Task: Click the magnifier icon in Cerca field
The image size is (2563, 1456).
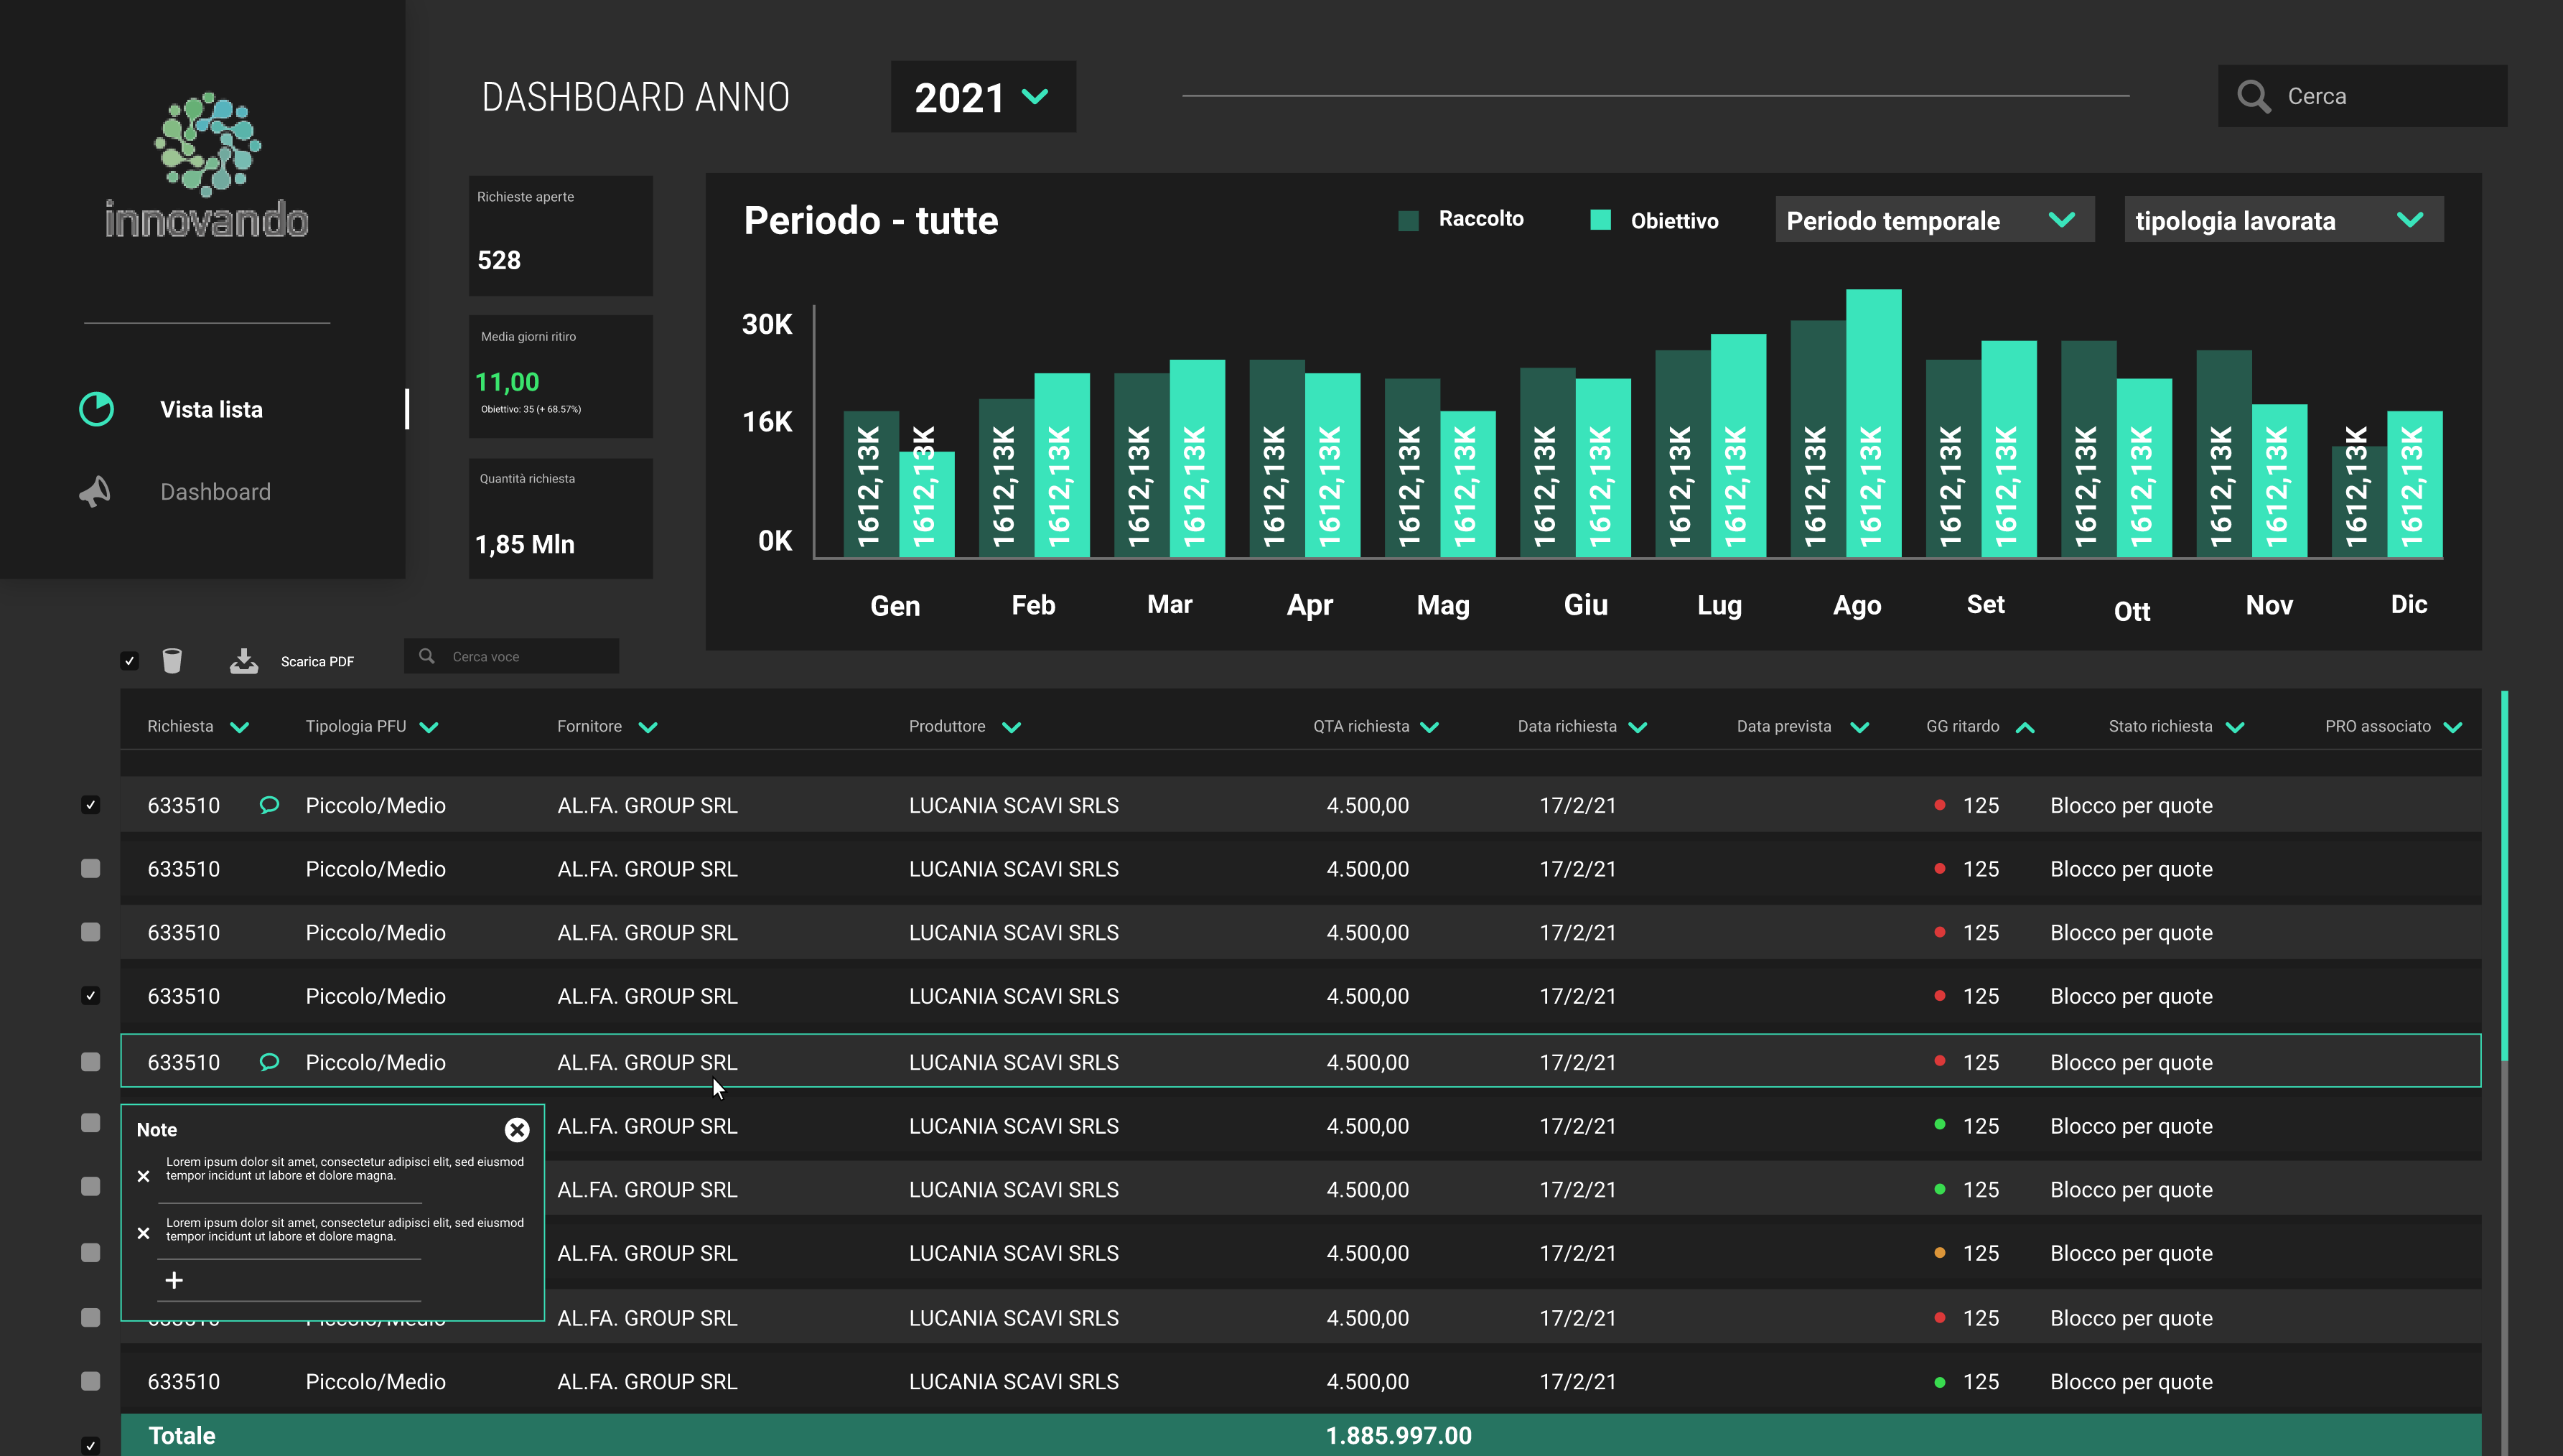Action: point(2254,96)
